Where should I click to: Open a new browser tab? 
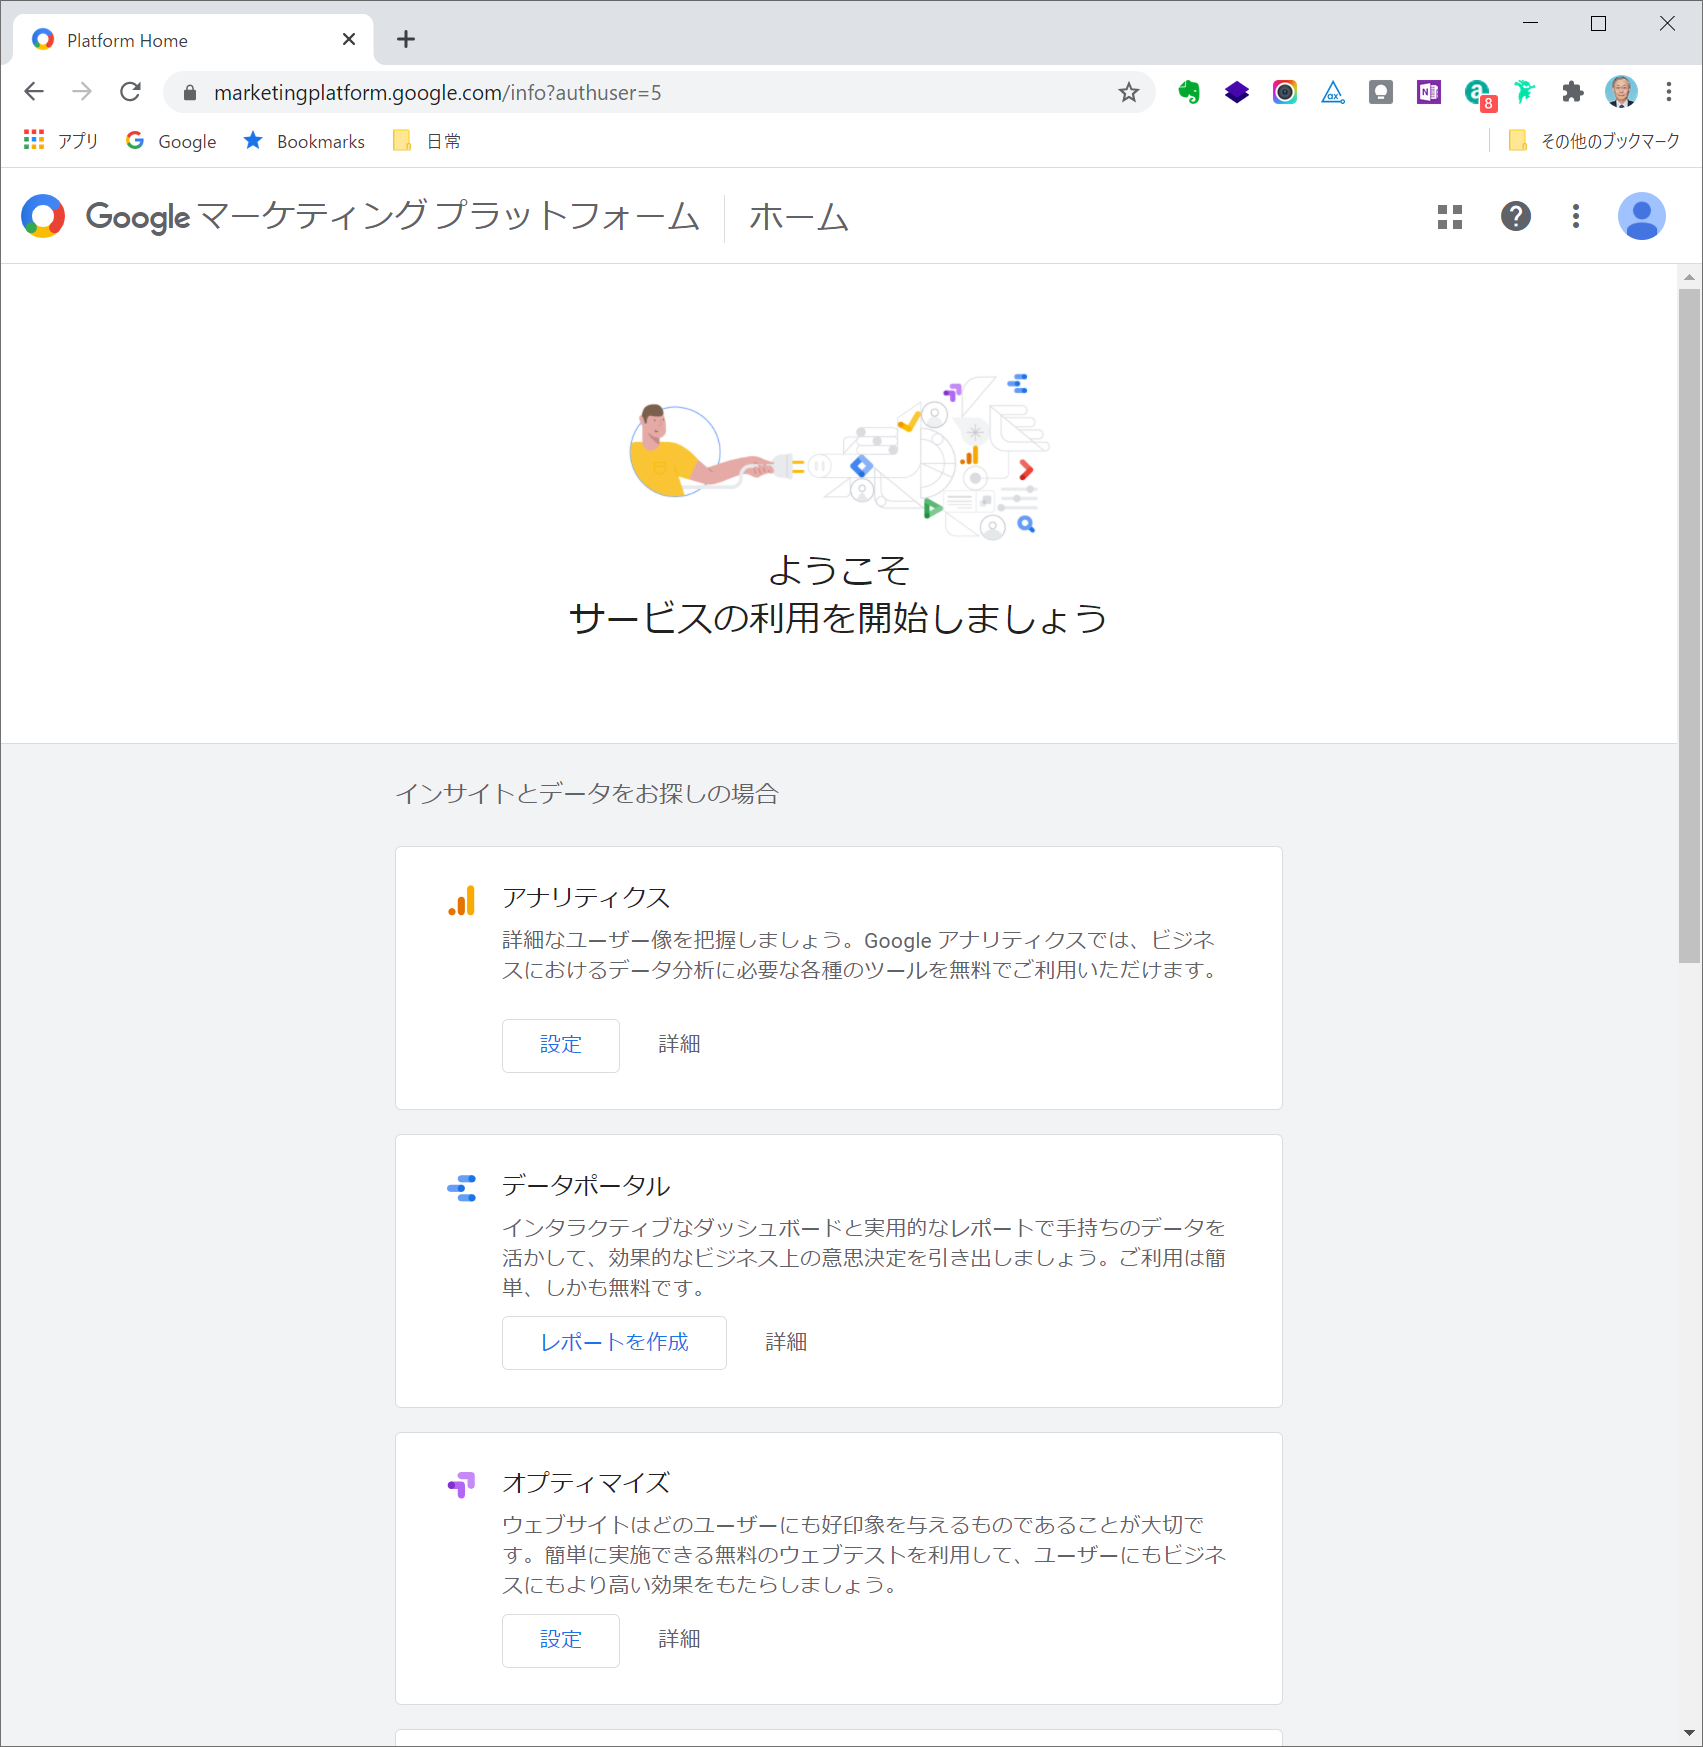tap(405, 40)
